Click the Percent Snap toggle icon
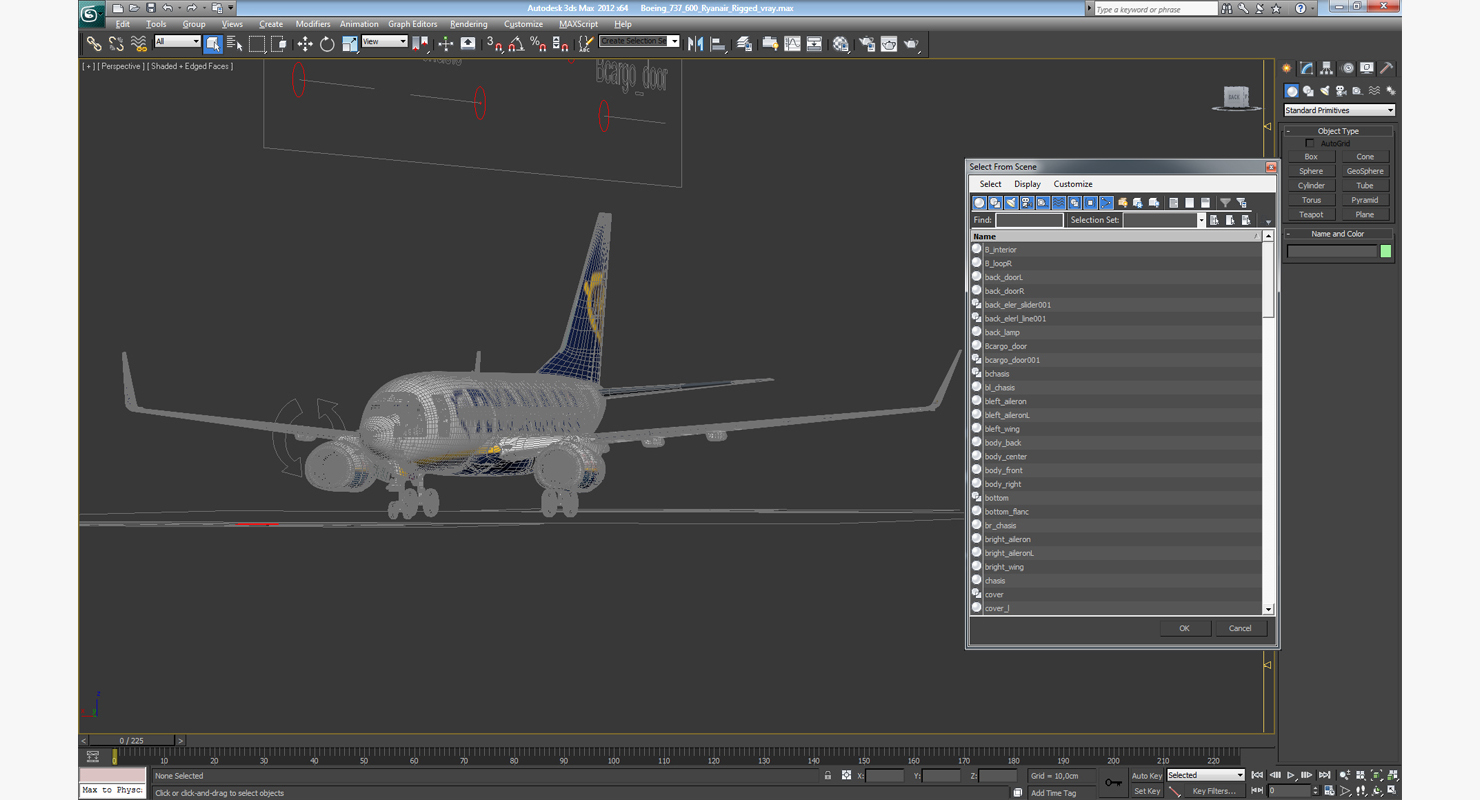 537,44
